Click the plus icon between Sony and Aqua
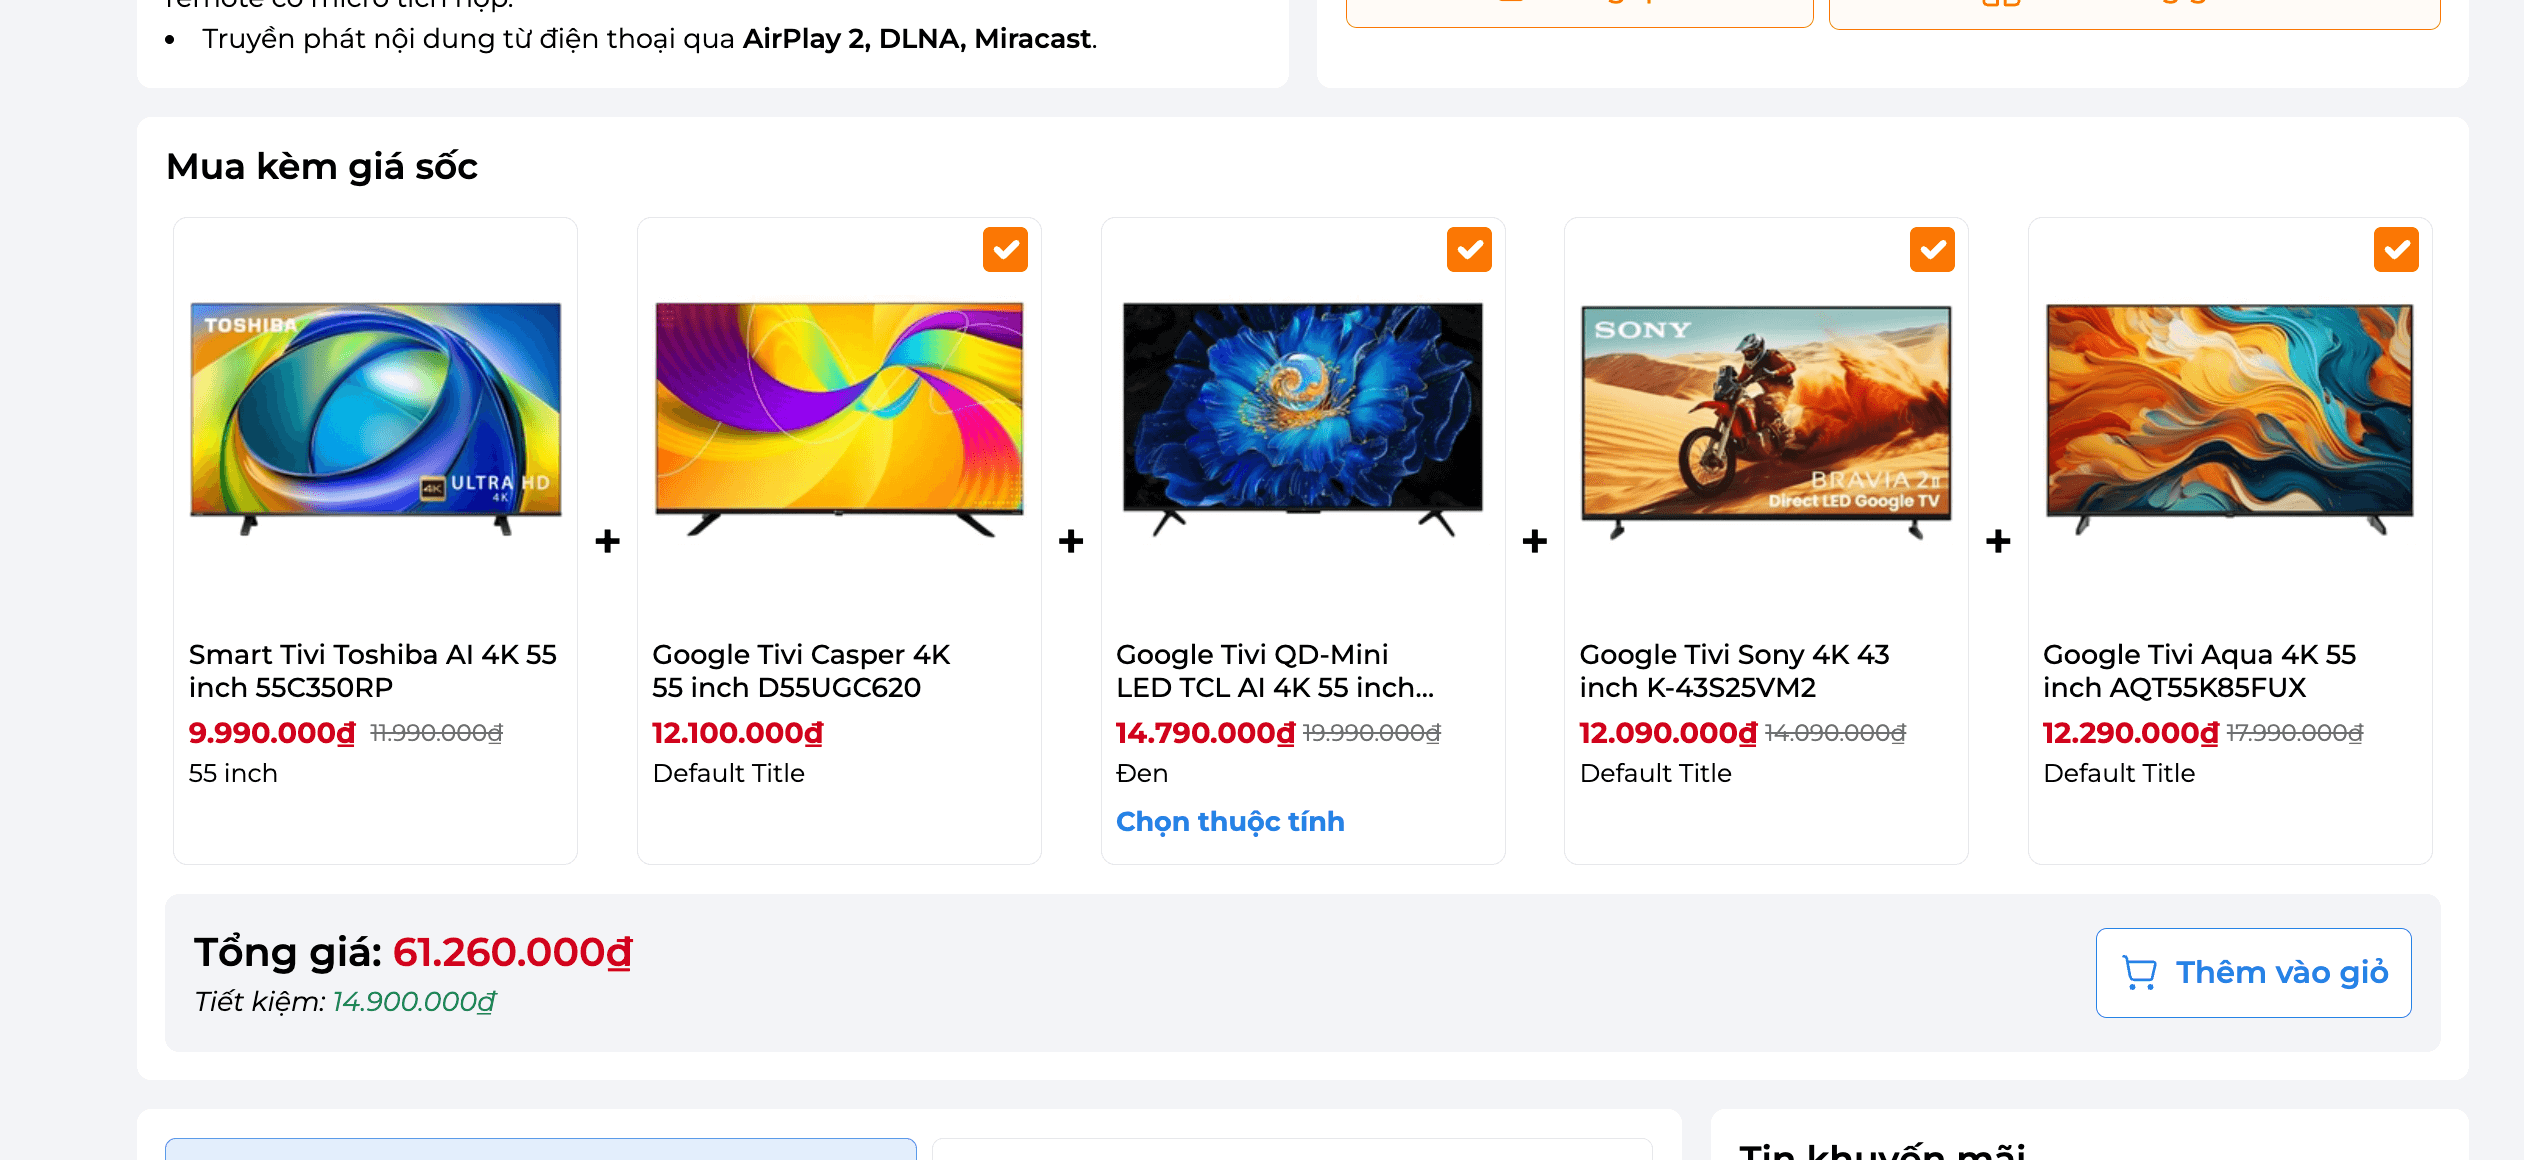The height and width of the screenshot is (1160, 2524). 1998,541
